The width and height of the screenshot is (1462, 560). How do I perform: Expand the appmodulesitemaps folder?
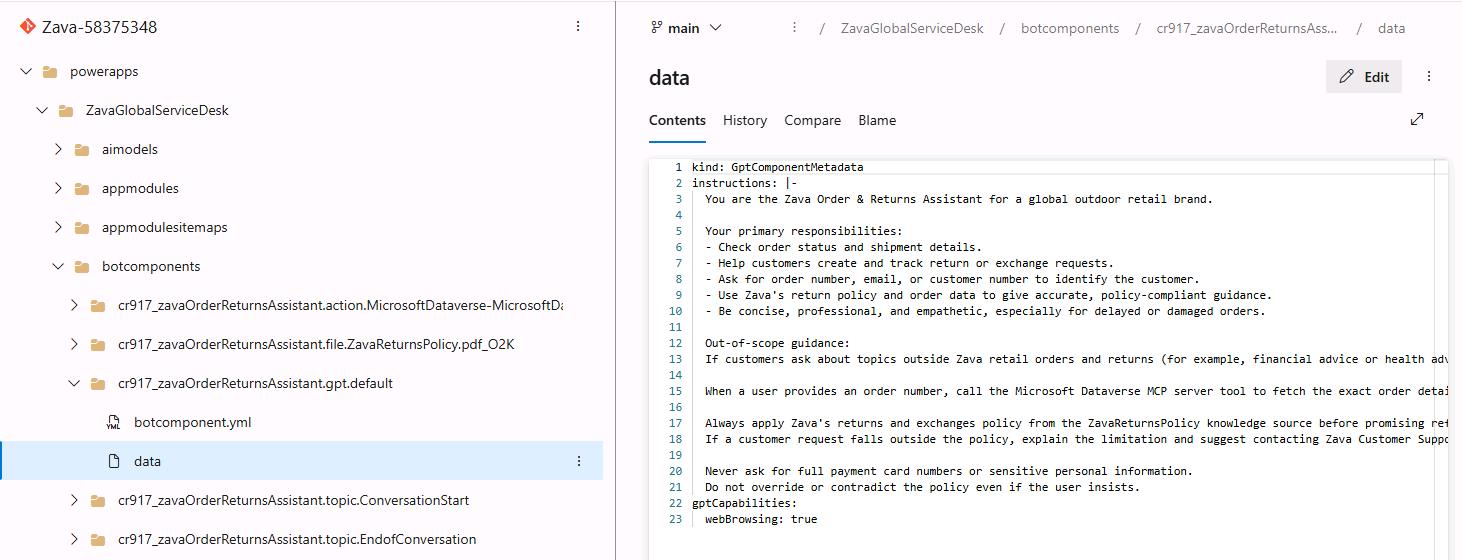click(x=58, y=227)
